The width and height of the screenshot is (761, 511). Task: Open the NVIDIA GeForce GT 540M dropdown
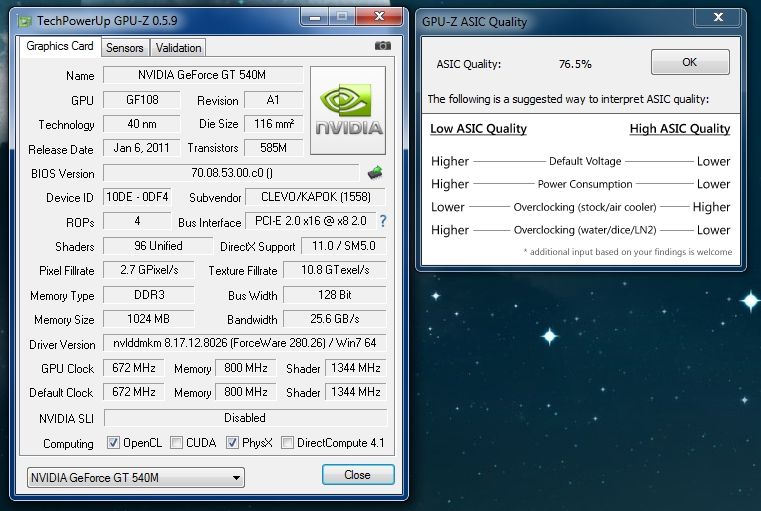(x=136, y=478)
